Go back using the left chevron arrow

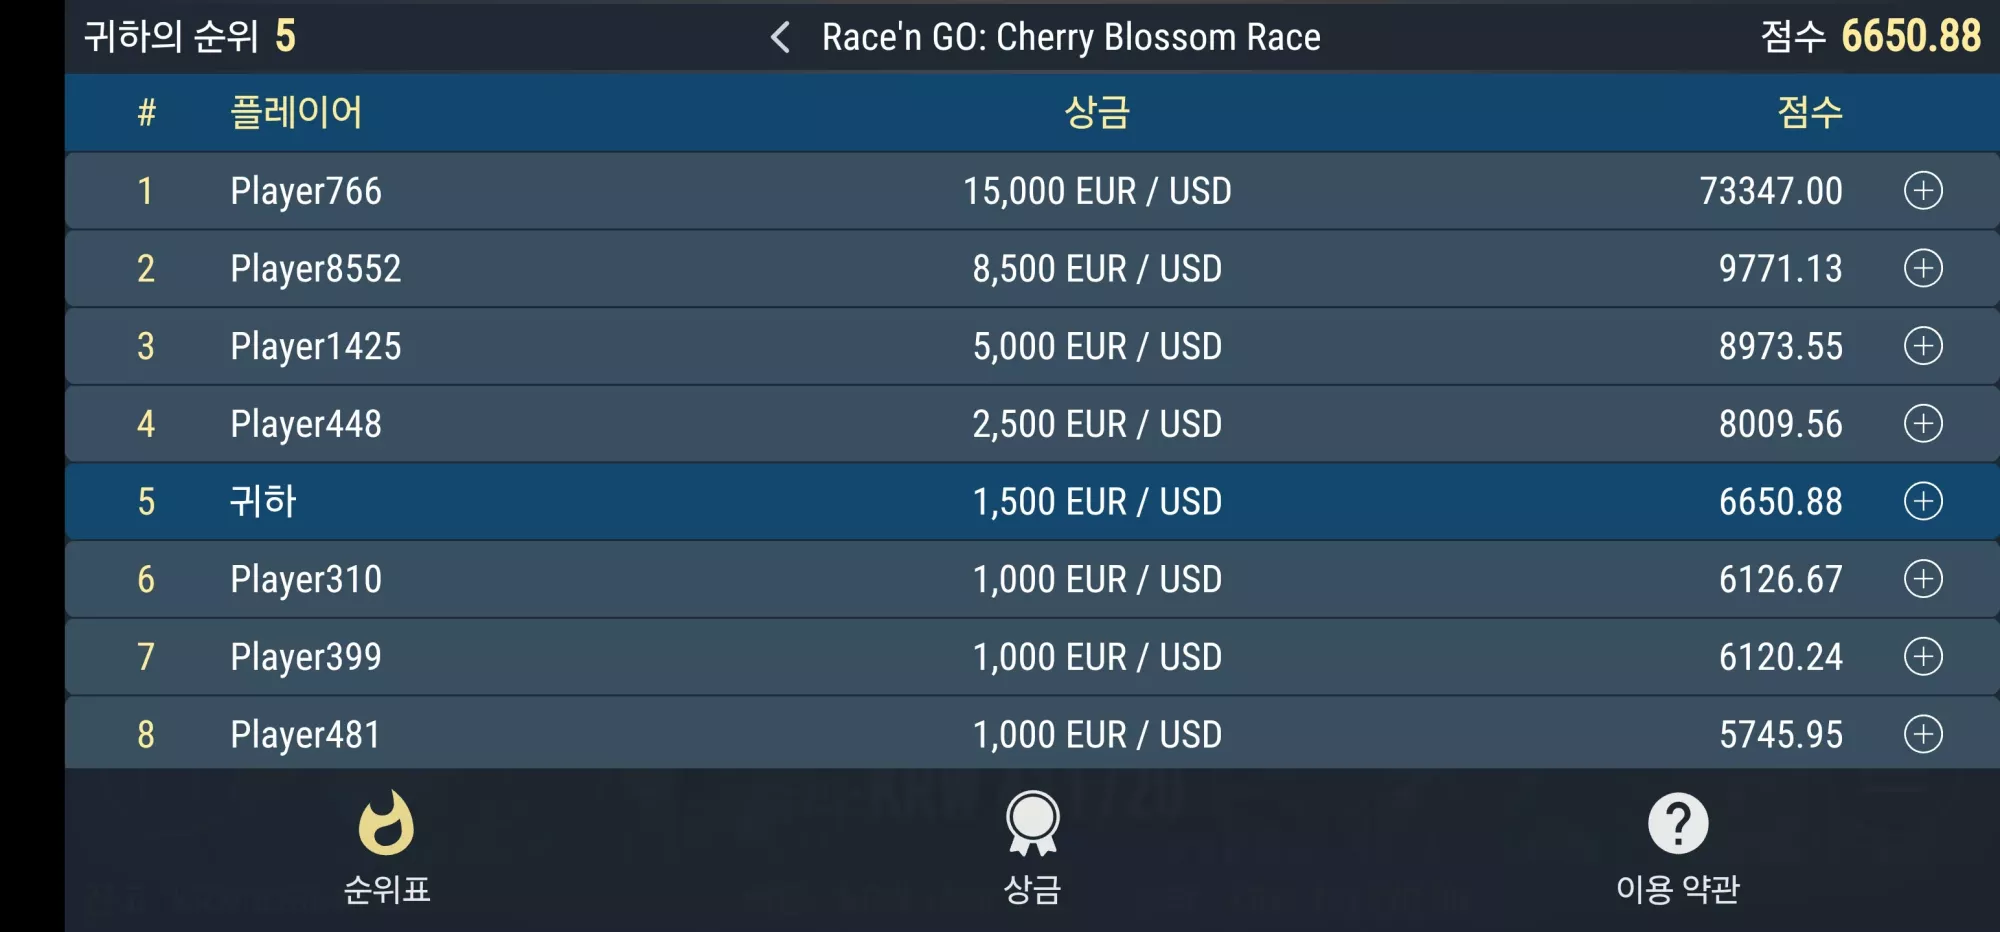(x=781, y=38)
